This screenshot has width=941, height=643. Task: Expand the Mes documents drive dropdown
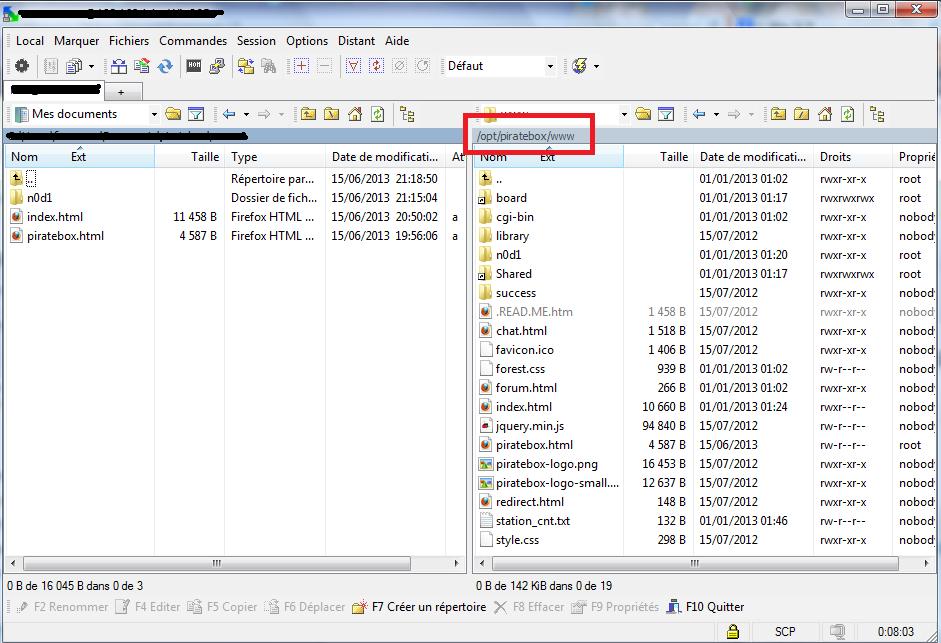click(x=154, y=115)
